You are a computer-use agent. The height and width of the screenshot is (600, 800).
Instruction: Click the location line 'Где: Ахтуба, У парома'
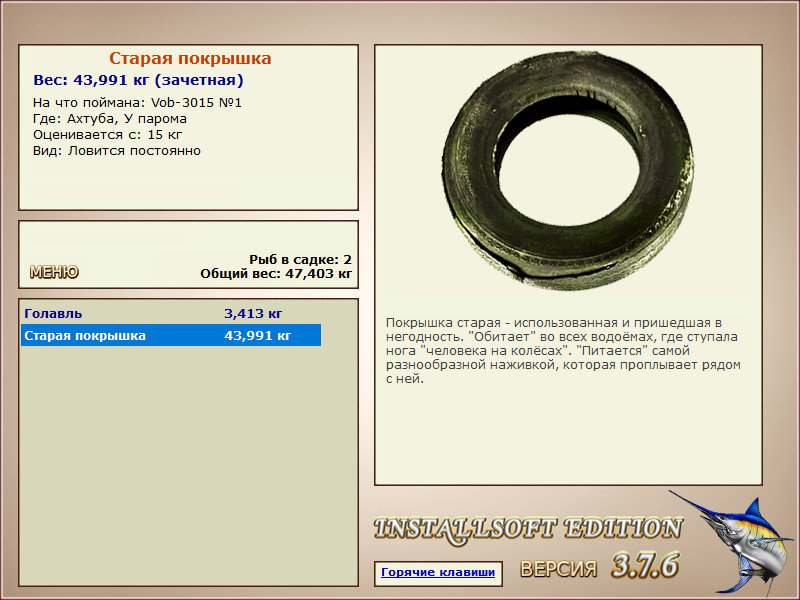(x=110, y=119)
